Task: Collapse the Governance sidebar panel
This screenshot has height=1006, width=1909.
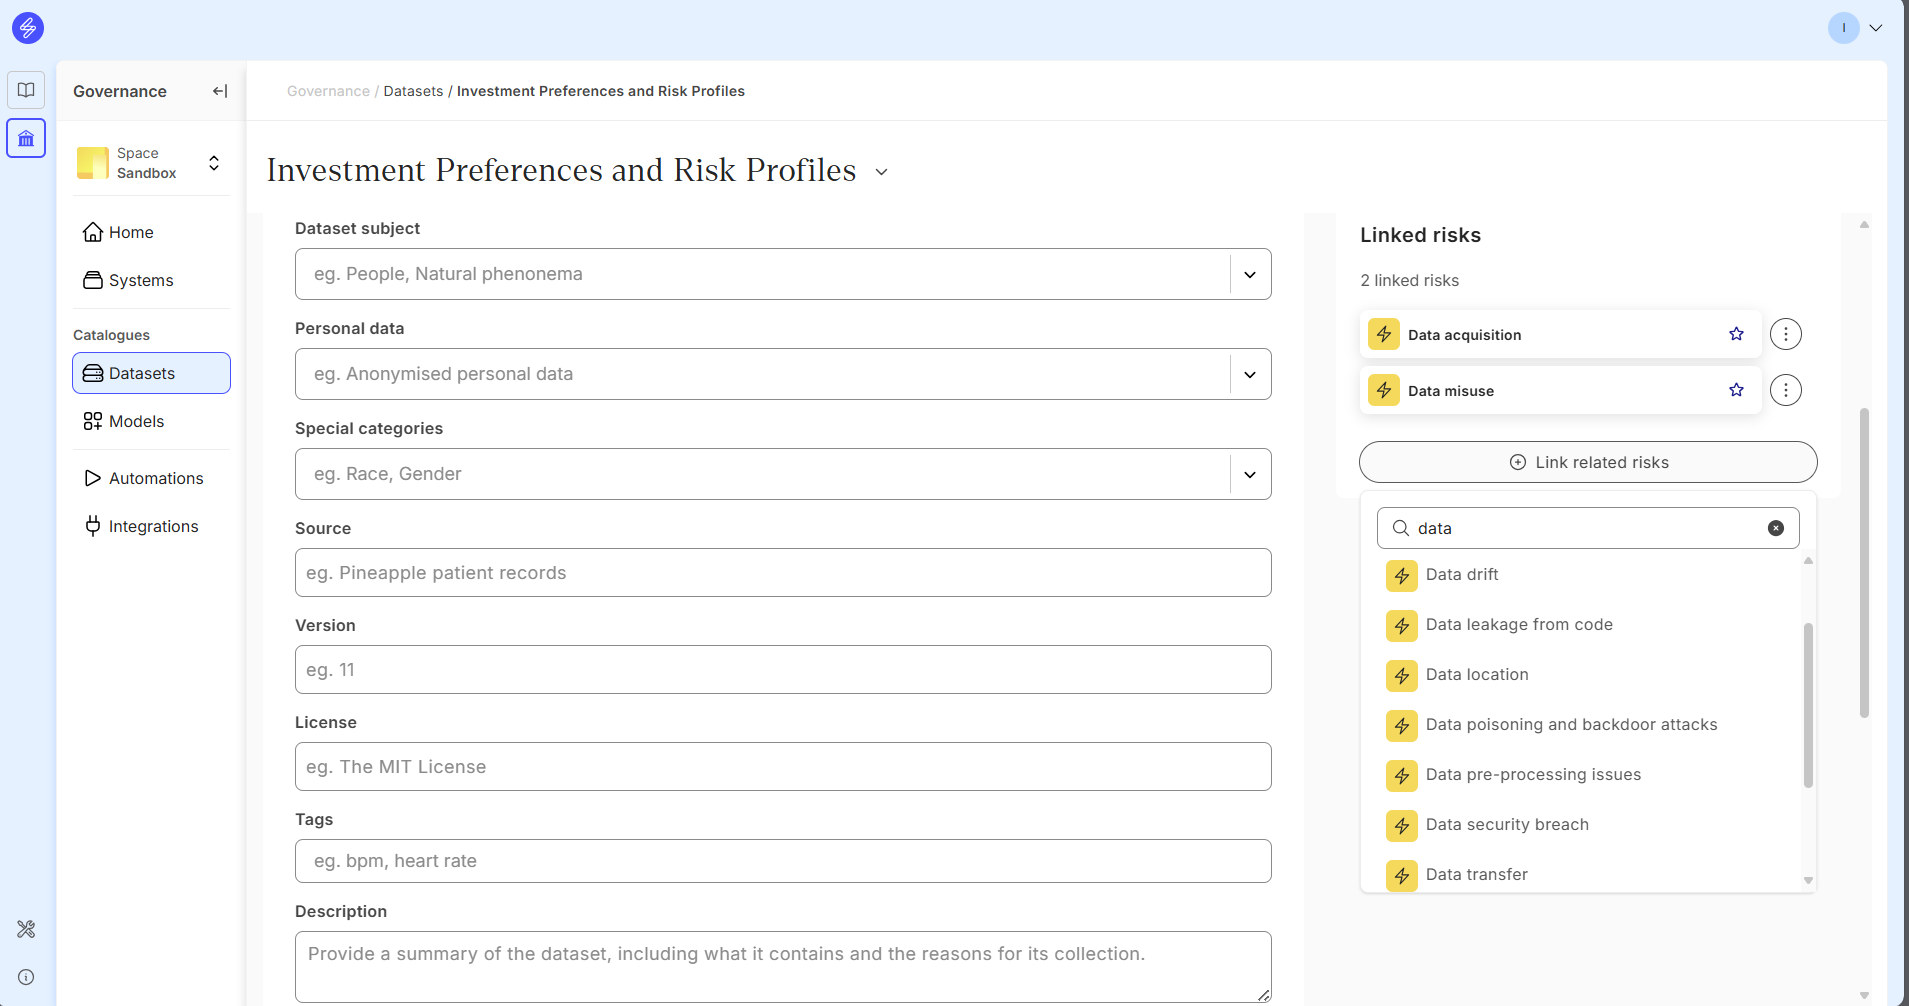Action: tap(220, 91)
